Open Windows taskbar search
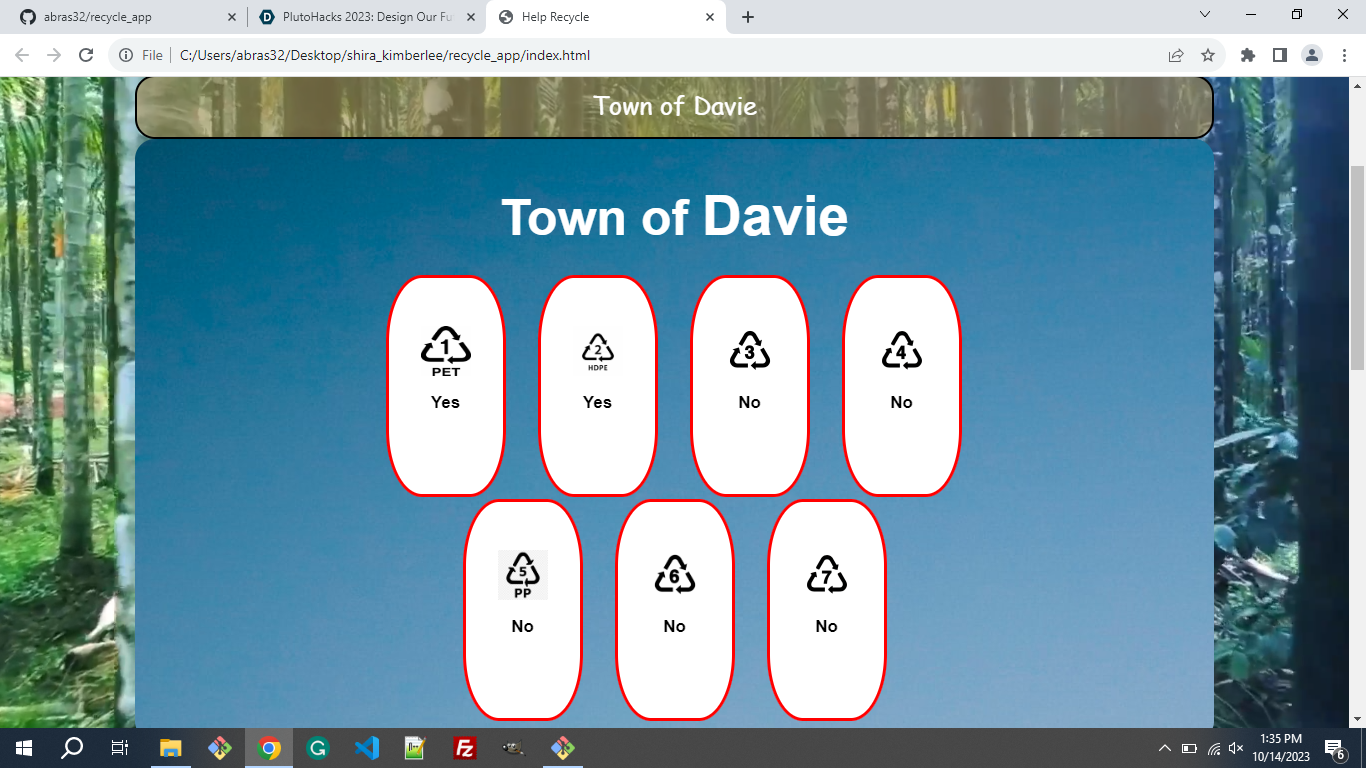1366x768 pixels. coord(72,748)
